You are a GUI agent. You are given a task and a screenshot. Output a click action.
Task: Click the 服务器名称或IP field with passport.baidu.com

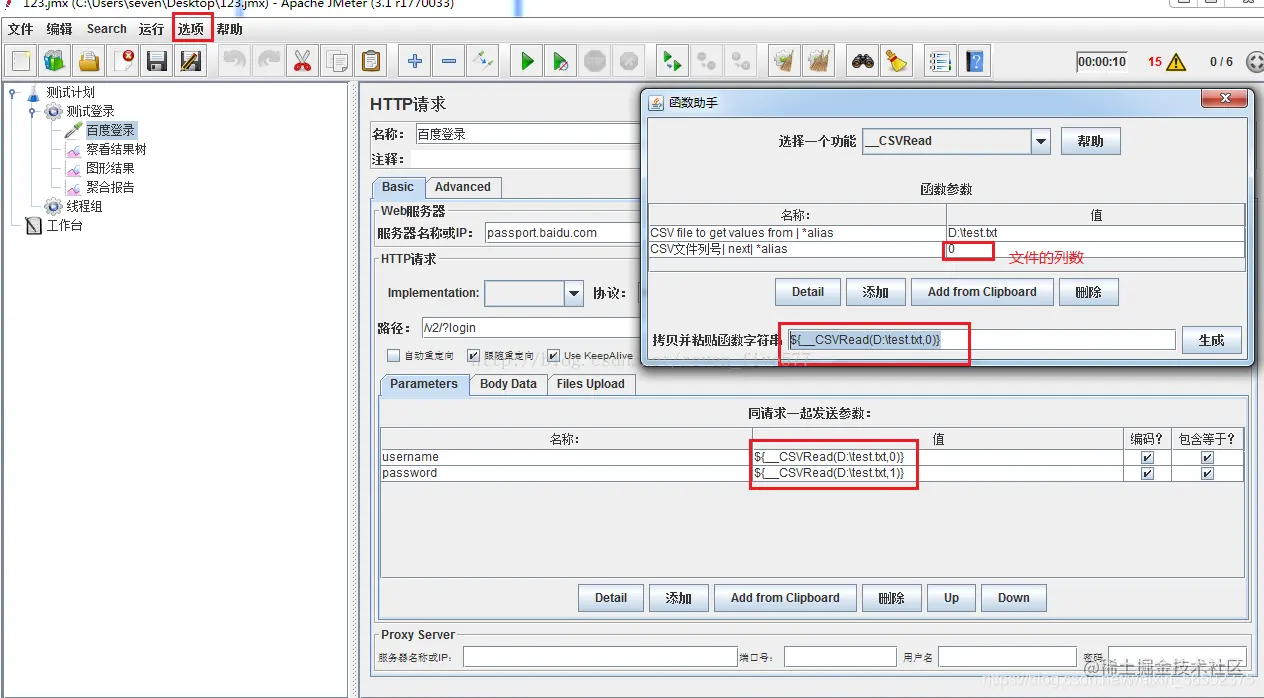[x=562, y=233]
